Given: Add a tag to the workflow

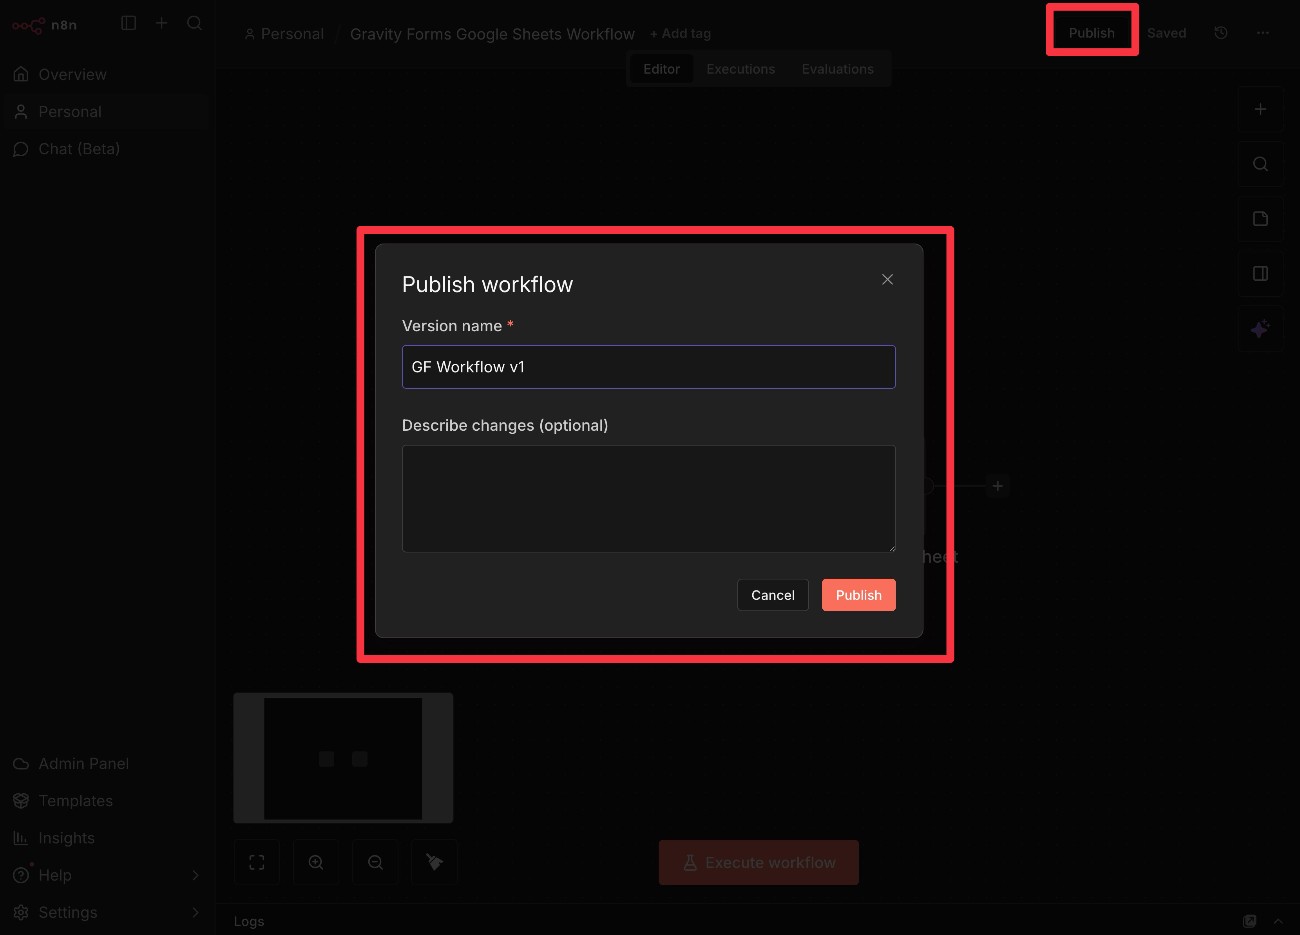Looking at the screenshot, I should coord(680,33).
